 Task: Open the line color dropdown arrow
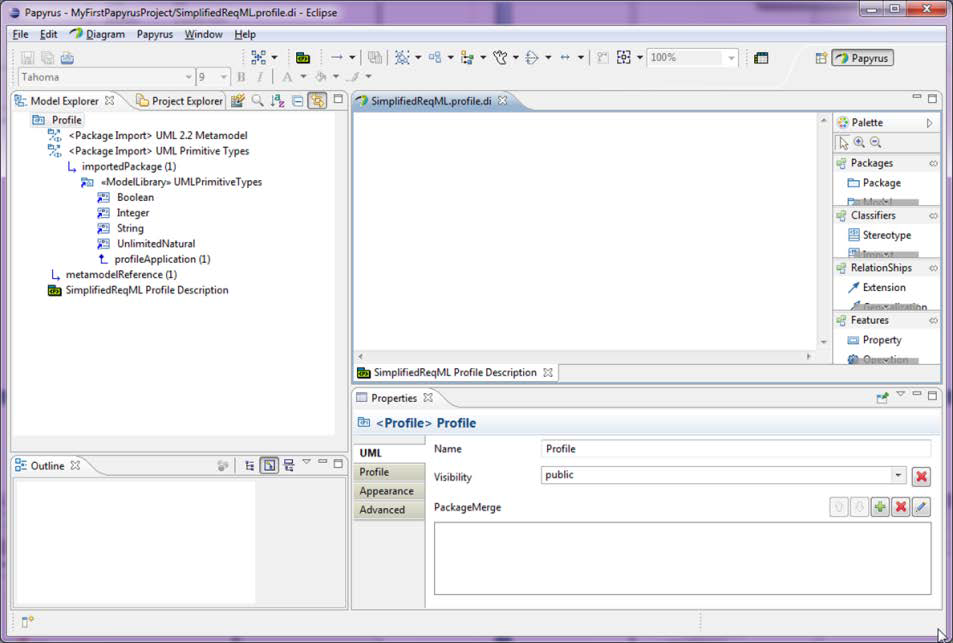(368, 77)
